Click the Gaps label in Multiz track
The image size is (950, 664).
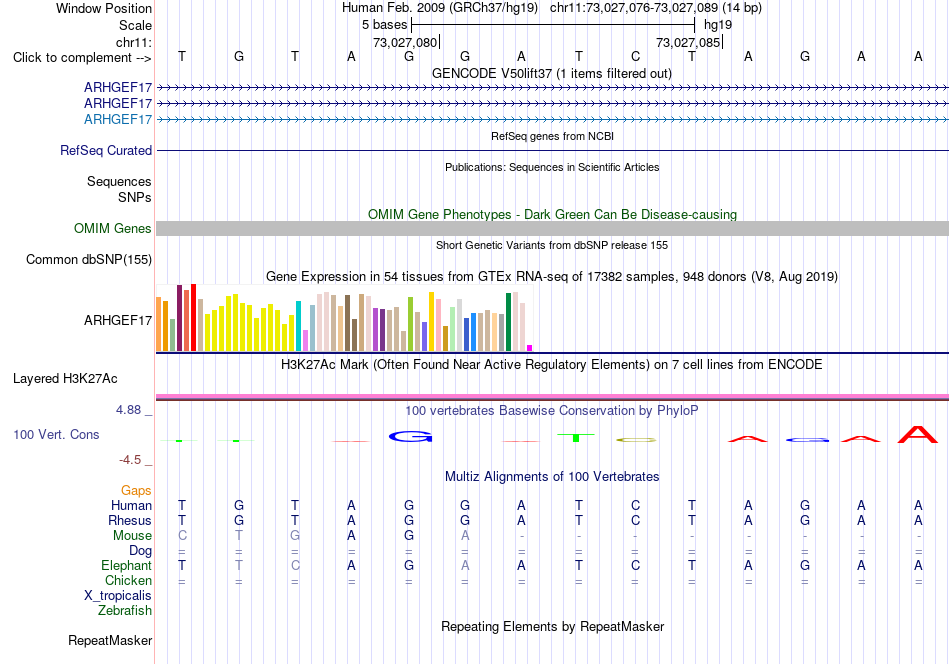(136, 490)
